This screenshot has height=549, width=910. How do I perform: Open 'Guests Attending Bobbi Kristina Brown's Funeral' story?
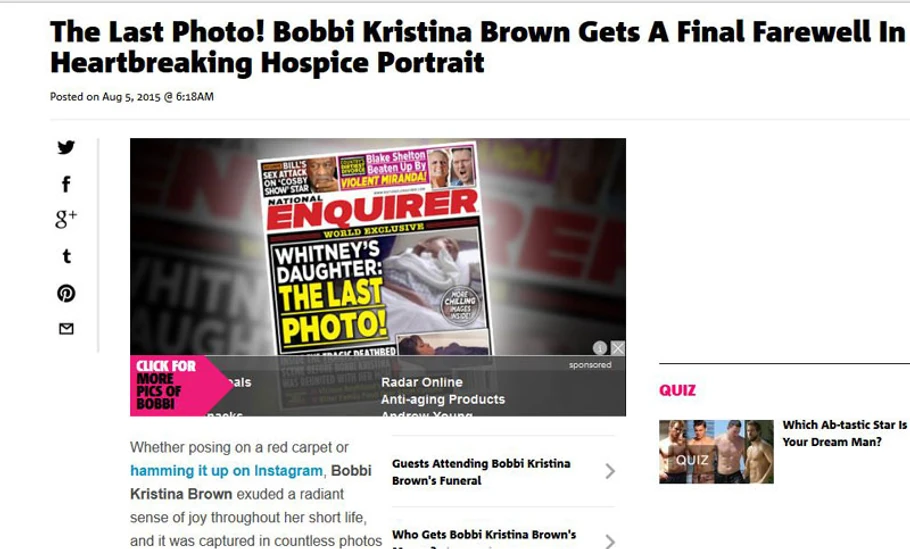tap(481, 472)
